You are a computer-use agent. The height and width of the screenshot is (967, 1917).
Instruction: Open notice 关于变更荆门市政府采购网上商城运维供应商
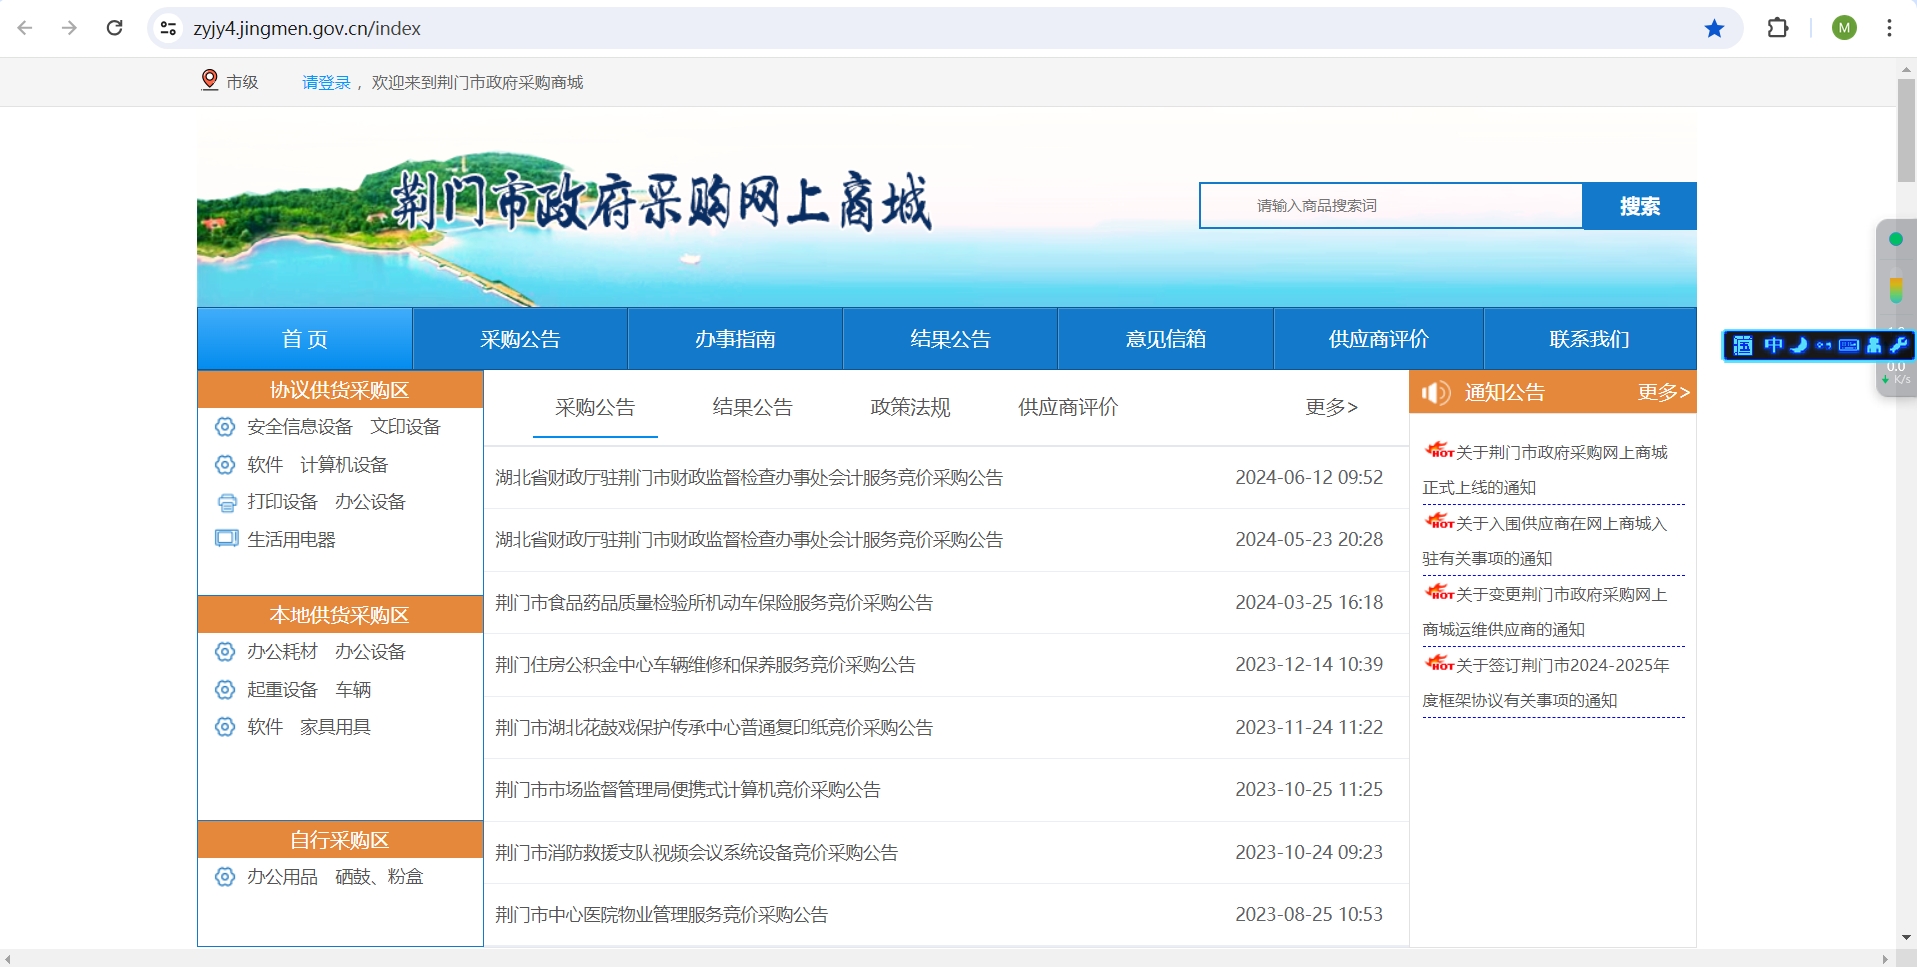[x=1546, y=612]
